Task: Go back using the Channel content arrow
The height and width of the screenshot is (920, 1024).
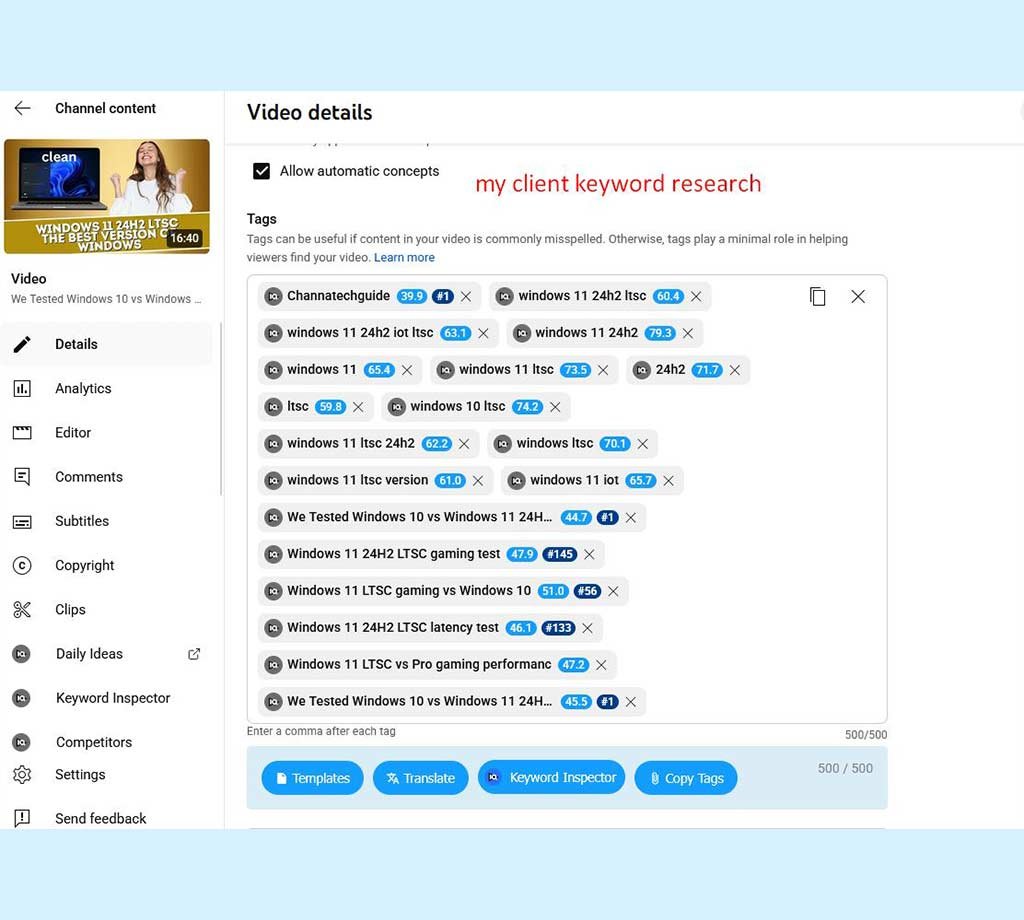Action: click(x=22, y=108)
